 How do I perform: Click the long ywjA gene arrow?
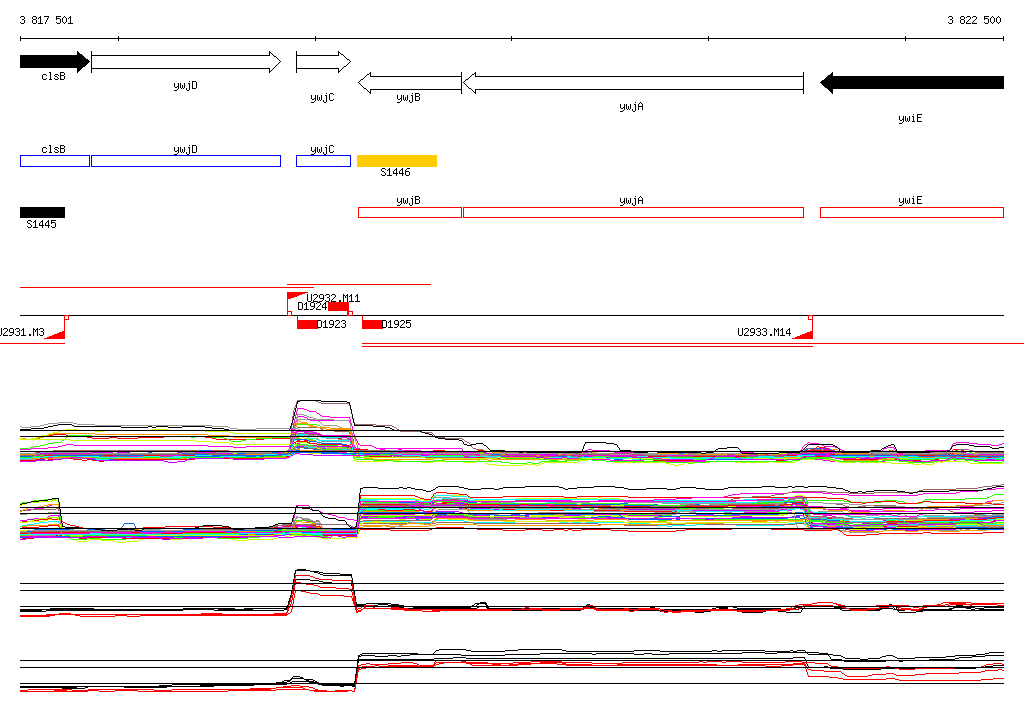tap(633, 83)
